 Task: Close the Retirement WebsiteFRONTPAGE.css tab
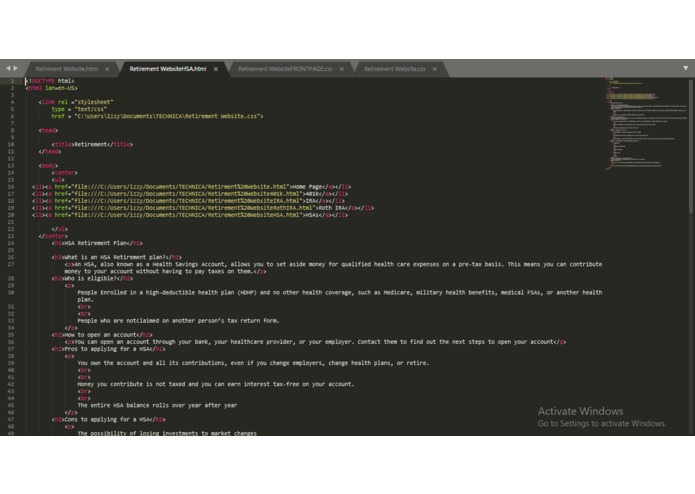342,69
